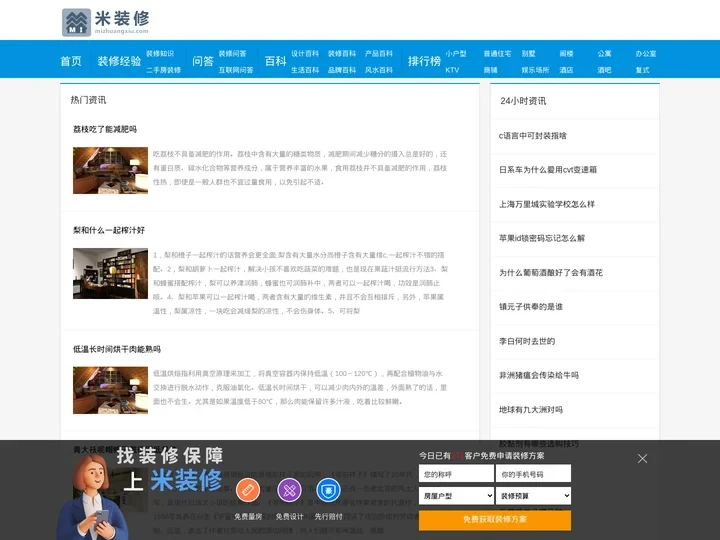Select 公寓 in the ranking menu

pos(604,53)
